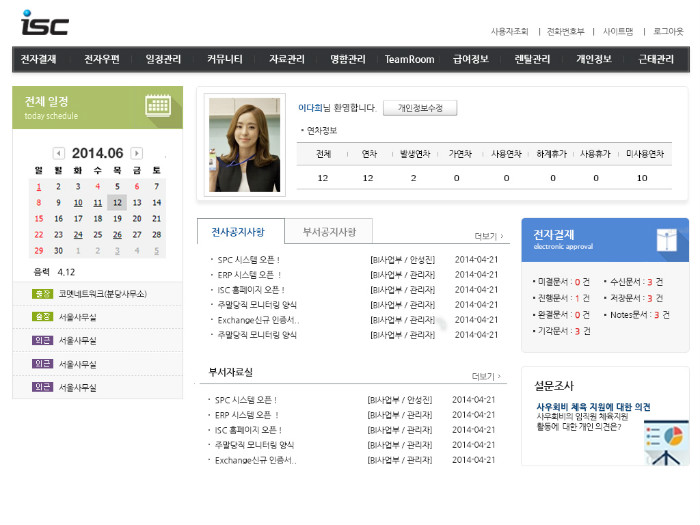Open the 전자결재 top menu
This screenshot has width=700, height=525.
coord(38,59)
